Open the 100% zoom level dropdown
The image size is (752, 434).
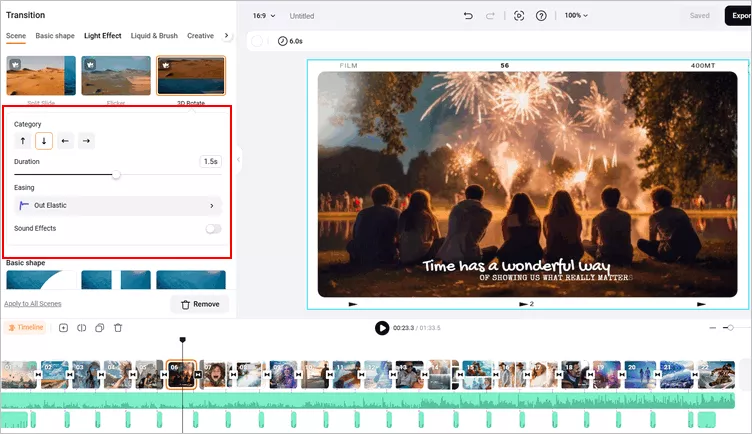(576, 16)
